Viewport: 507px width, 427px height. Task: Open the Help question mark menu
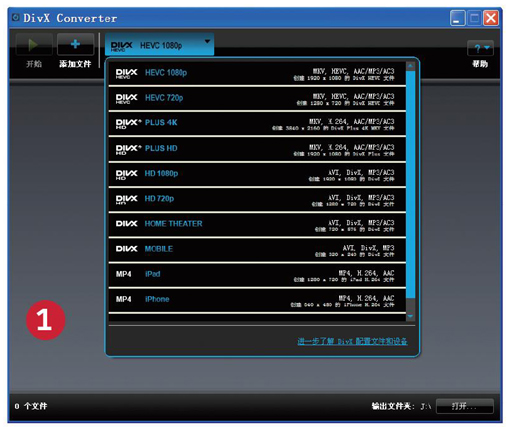[x=480, y=48]
